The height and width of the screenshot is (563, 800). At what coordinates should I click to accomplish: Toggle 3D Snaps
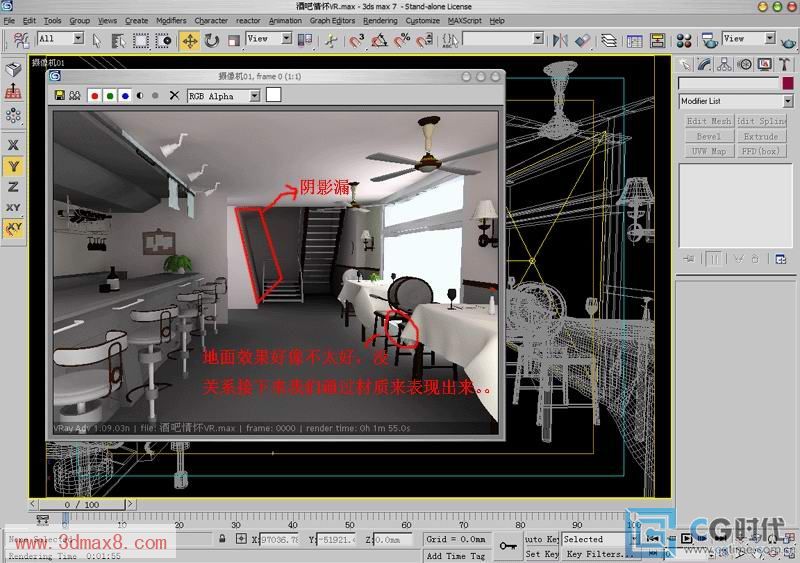pos(357,40)
